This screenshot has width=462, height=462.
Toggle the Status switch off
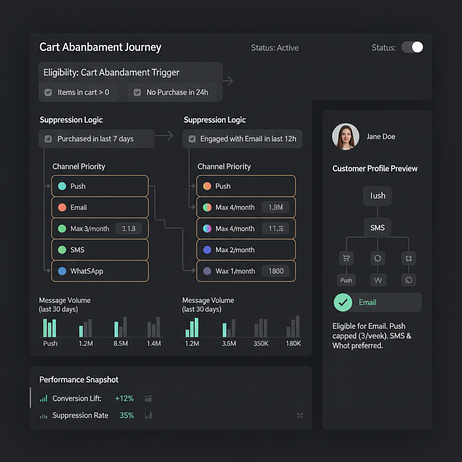pos(412,47)
